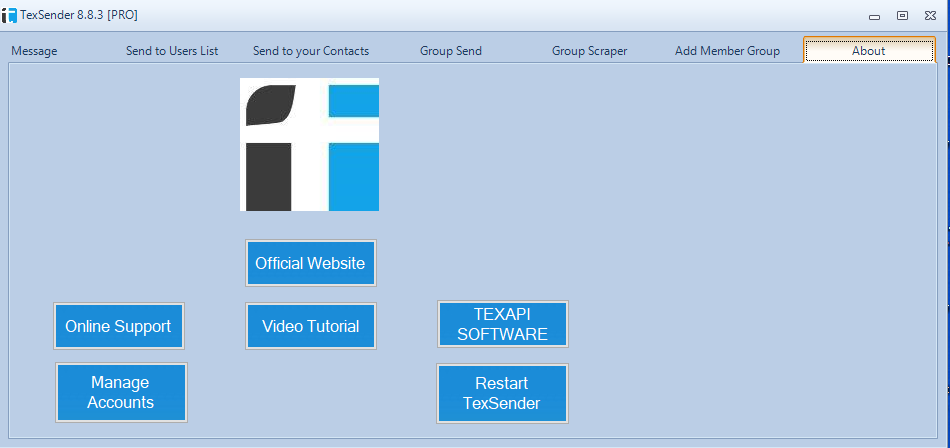
Task: Click the About tab
Action: click(x=869, y=50)
